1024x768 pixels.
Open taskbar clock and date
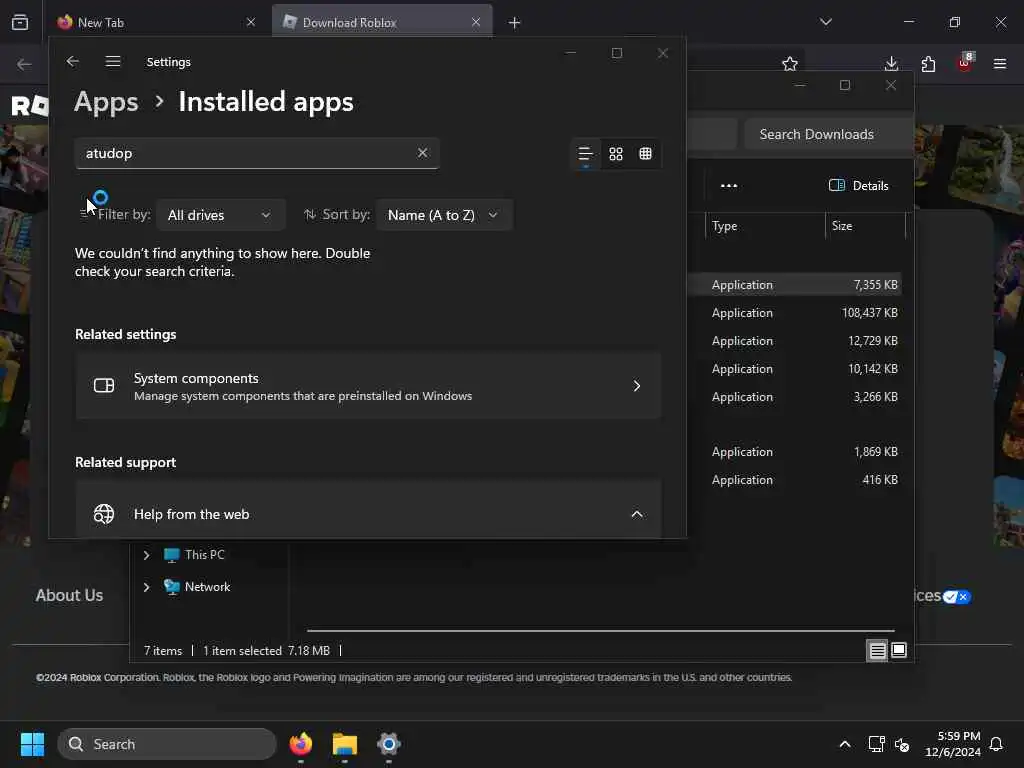click(953, 744)
